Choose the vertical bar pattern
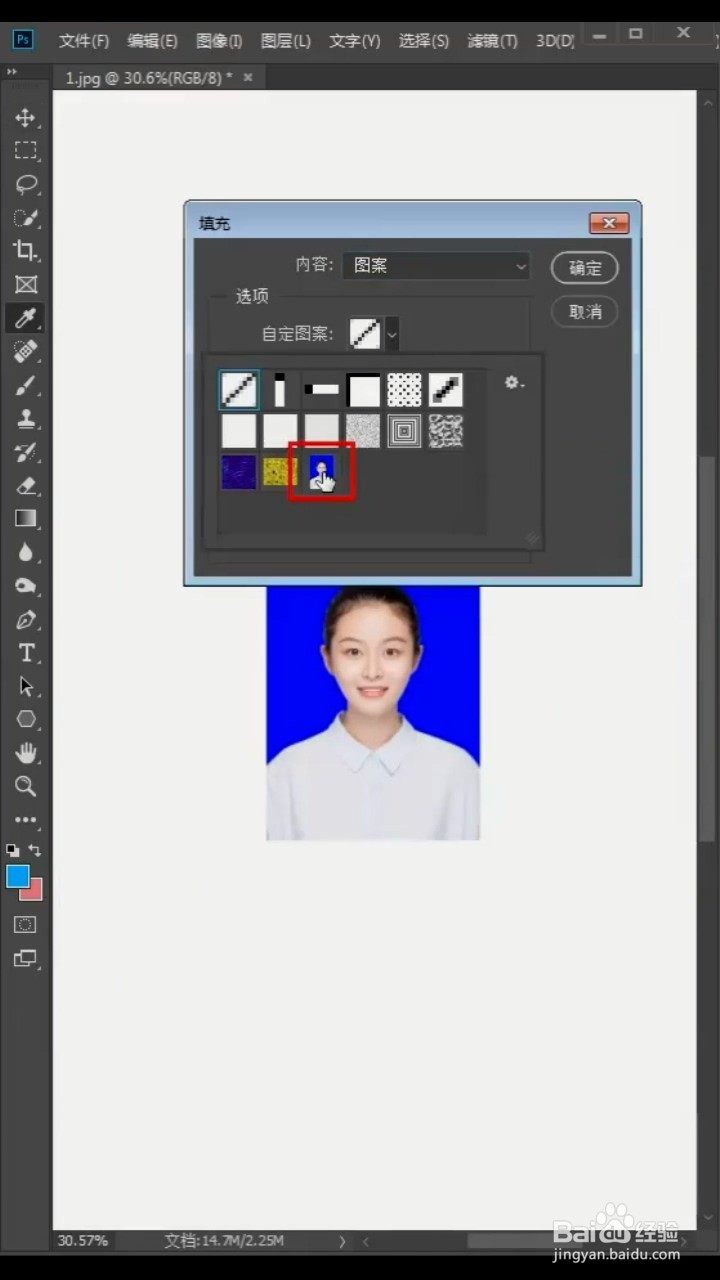 [280, 390]
